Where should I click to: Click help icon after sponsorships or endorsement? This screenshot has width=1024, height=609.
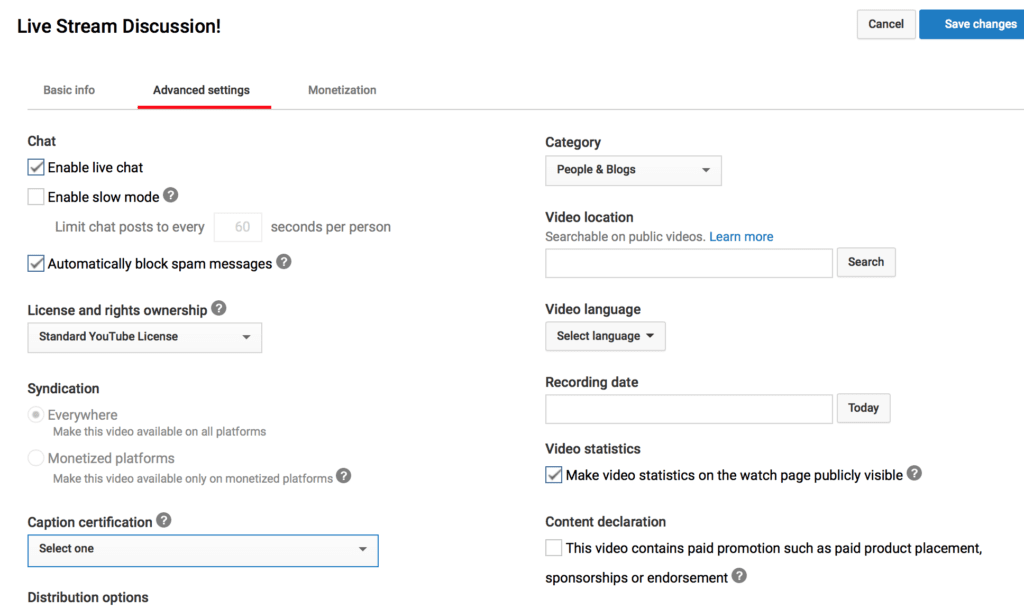coord(739,576)
